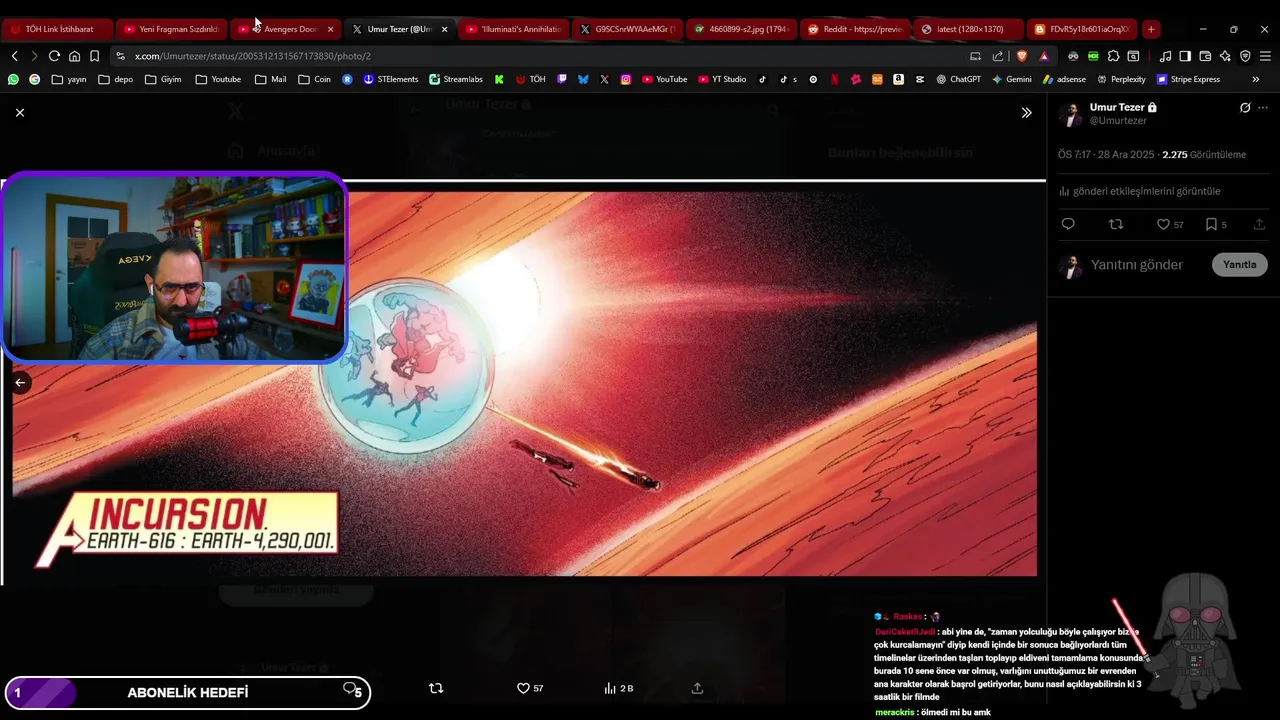Switch to the 'TÖH Link İstihbarat' tab
The width and height of the screenshot is (1280, 720).
(x=58, y=29)
